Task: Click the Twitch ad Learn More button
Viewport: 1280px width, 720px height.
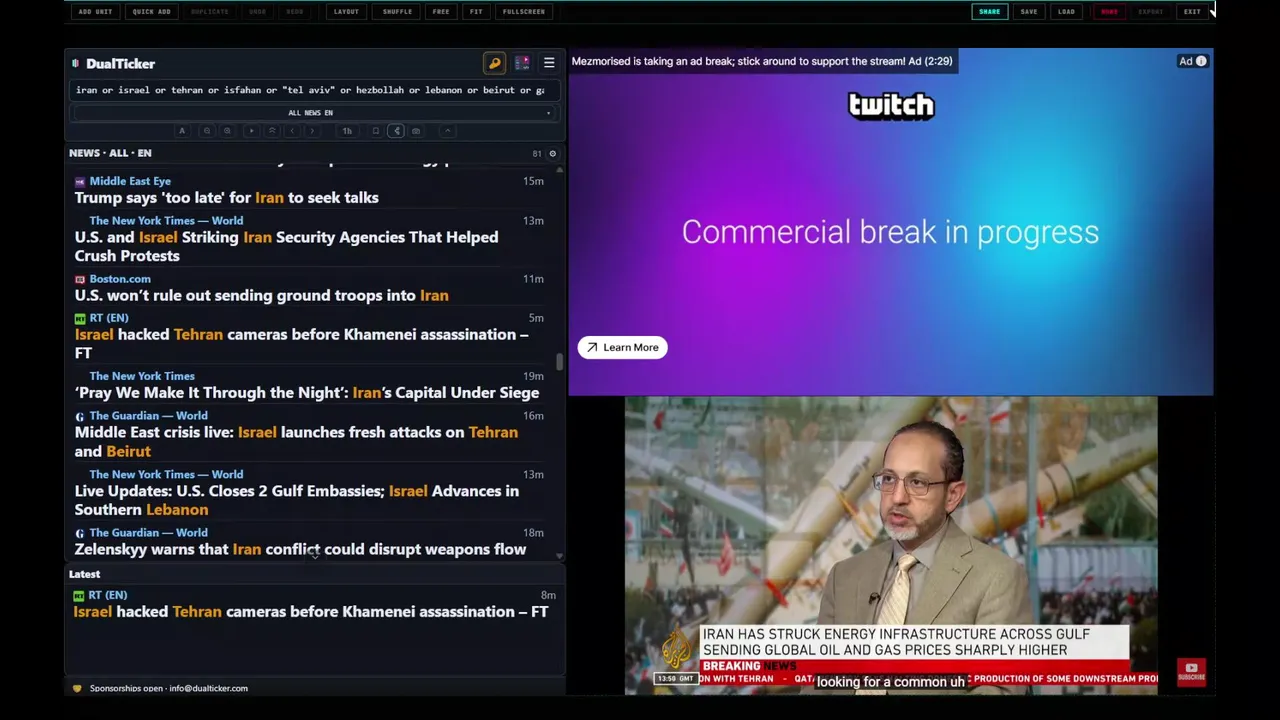Action: (x=622, y=347)
